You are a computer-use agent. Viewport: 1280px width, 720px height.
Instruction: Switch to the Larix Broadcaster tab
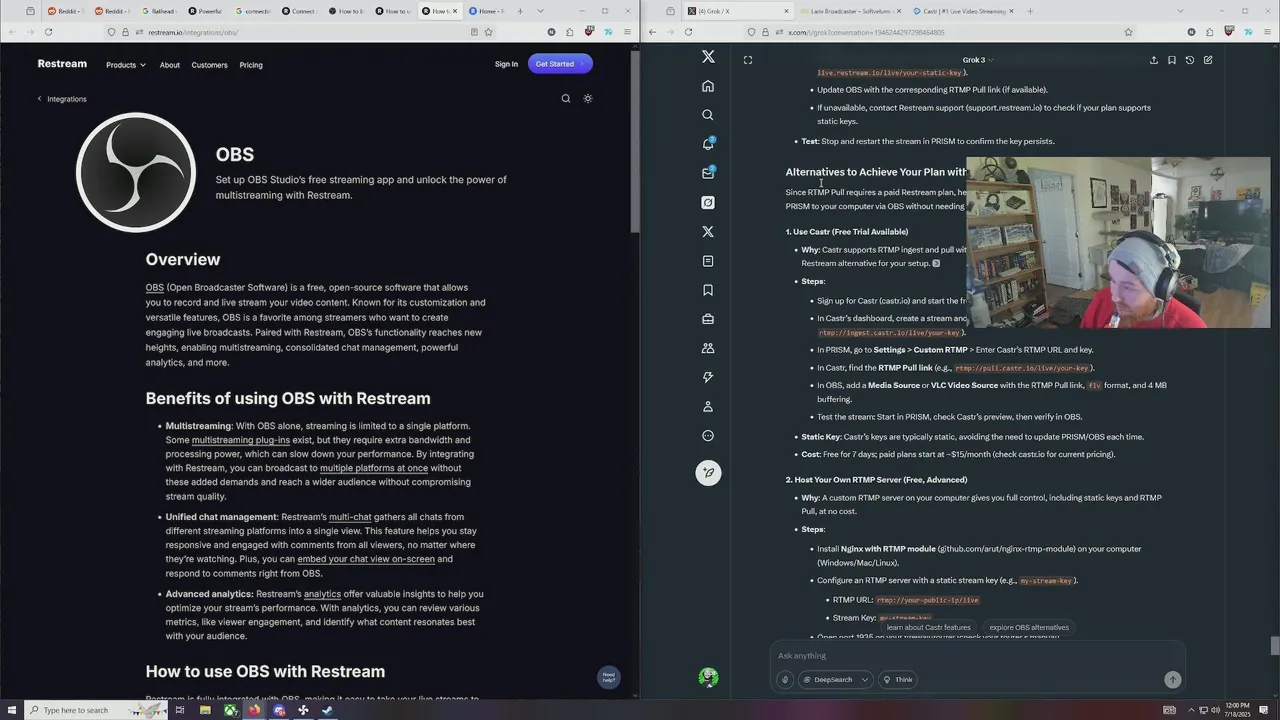(x=852, y=11)
